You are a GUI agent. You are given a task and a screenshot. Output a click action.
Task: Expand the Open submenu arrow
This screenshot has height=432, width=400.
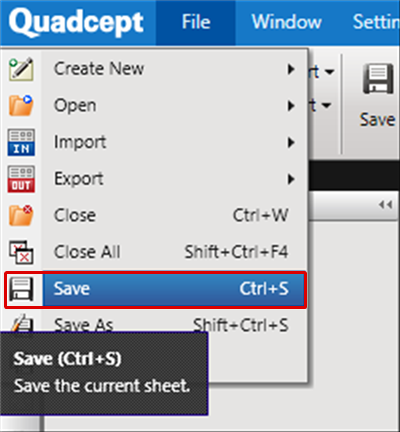click(x=291, y=106)
